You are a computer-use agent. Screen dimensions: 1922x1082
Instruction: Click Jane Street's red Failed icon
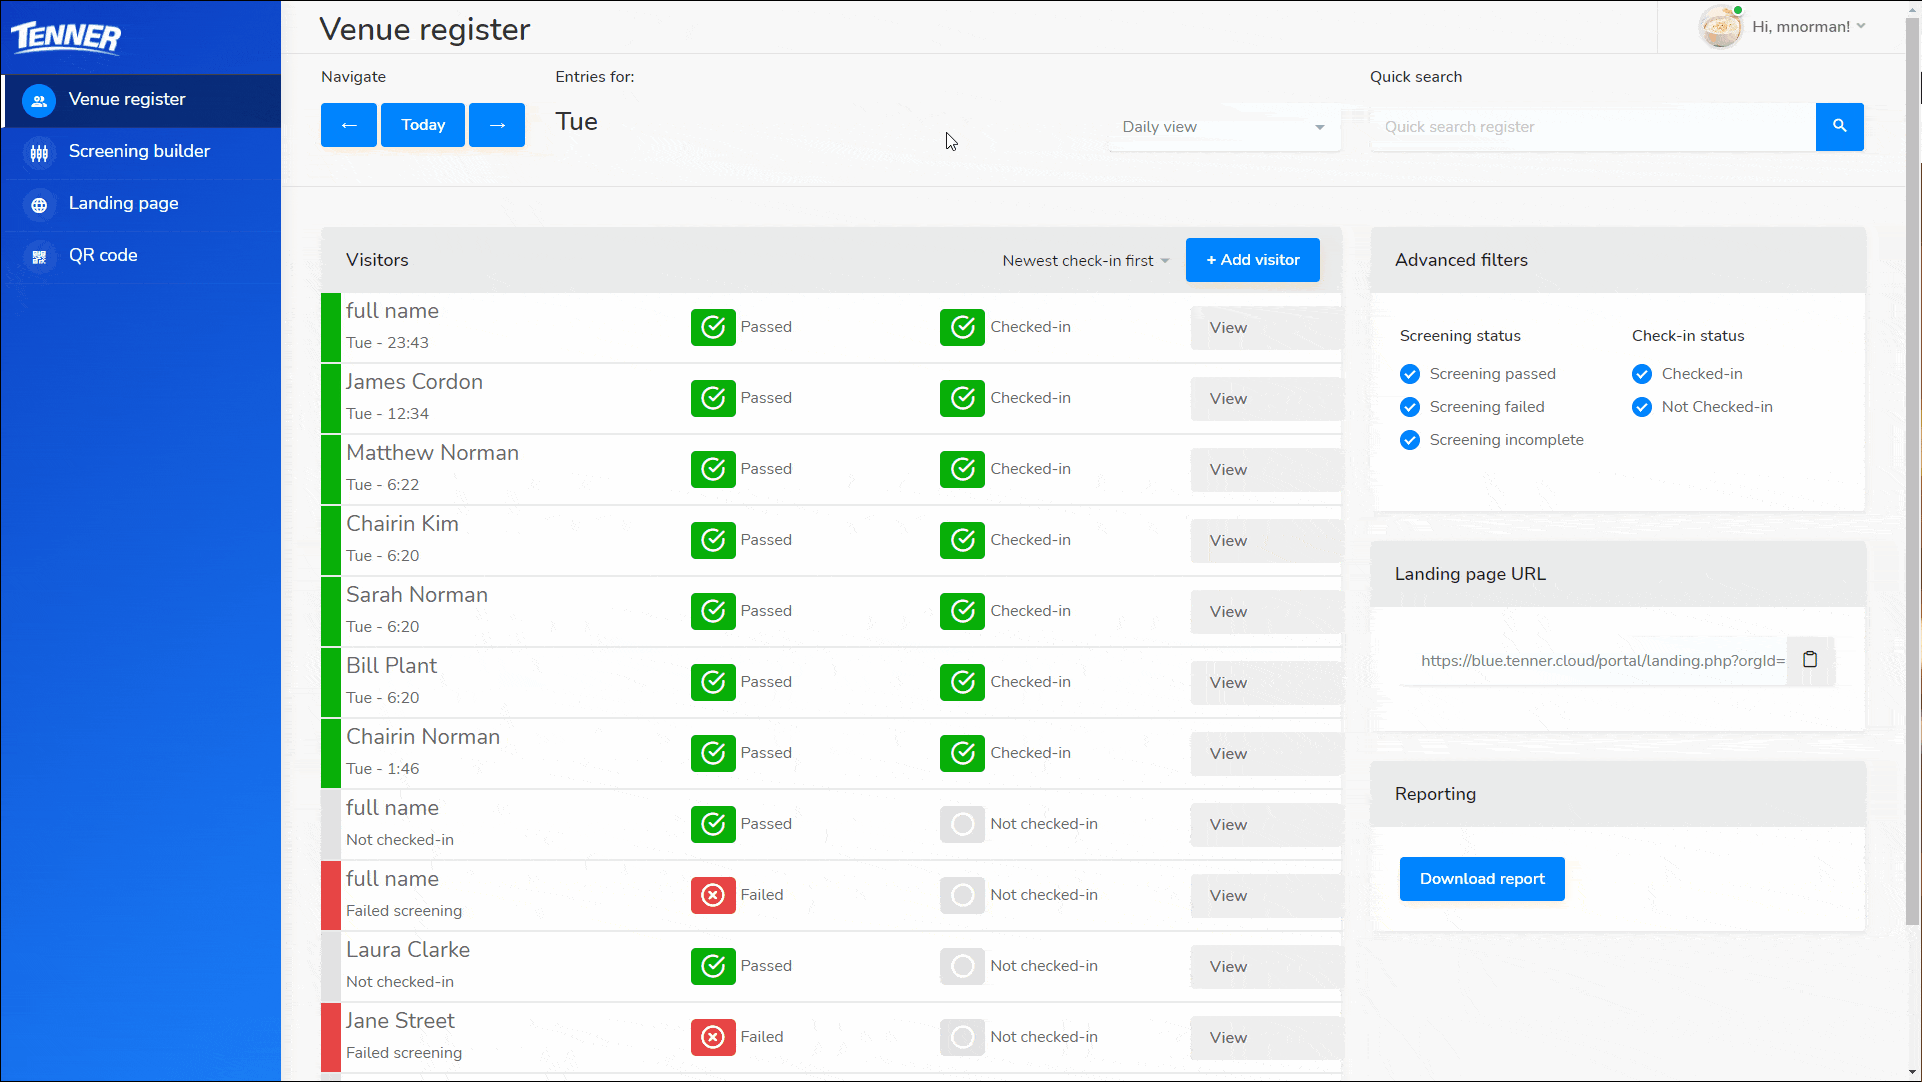click(x=713, y=1037)
